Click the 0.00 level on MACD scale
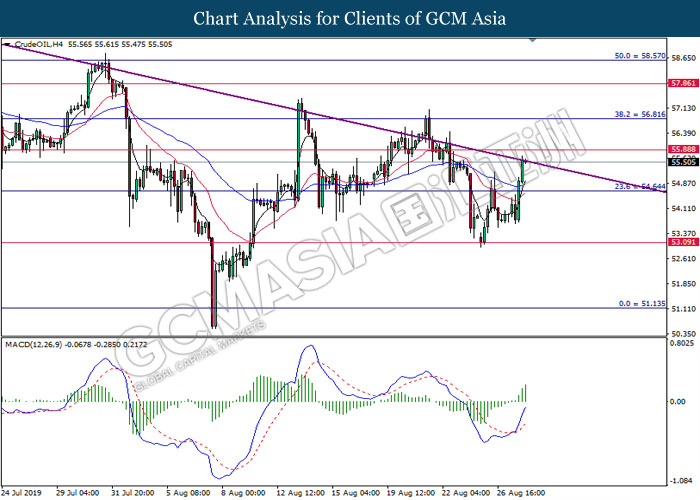This screenshot has height=500, width=700. pyautogui.click(x=678, y=402)
